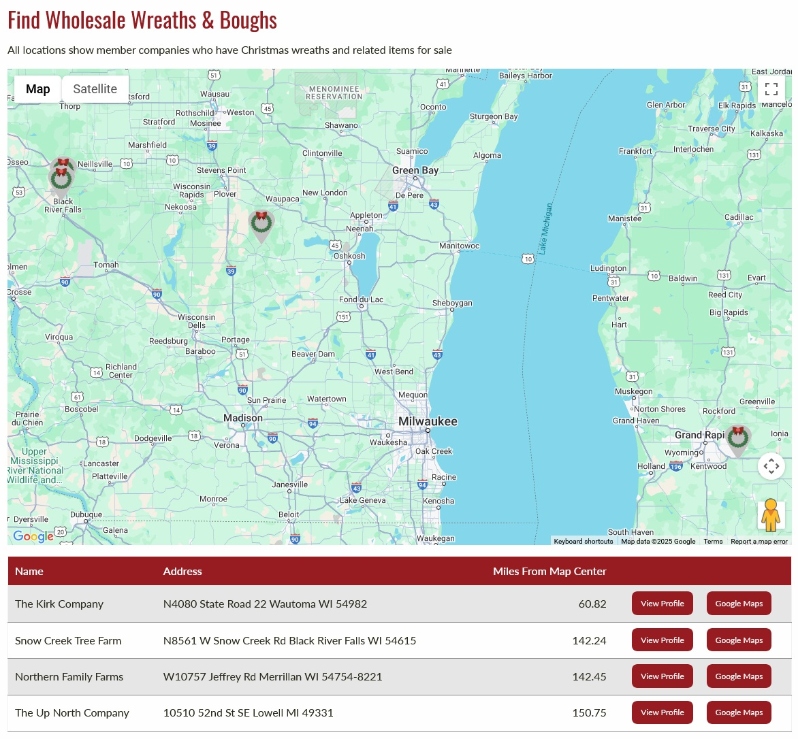Open Google Maps for Snow Creek Tree Farm
Screen dimensions: 798x739
tap(739, 640)
